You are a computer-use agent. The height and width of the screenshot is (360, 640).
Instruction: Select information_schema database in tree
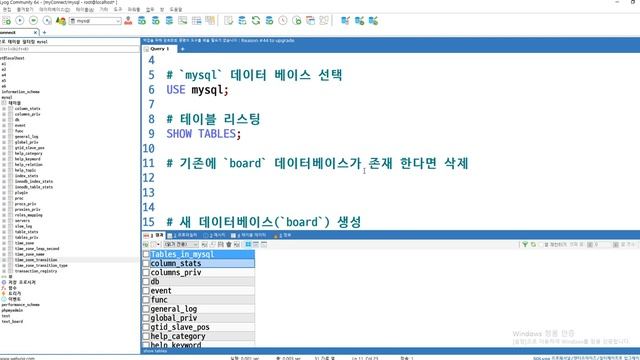tap(20, 92)
